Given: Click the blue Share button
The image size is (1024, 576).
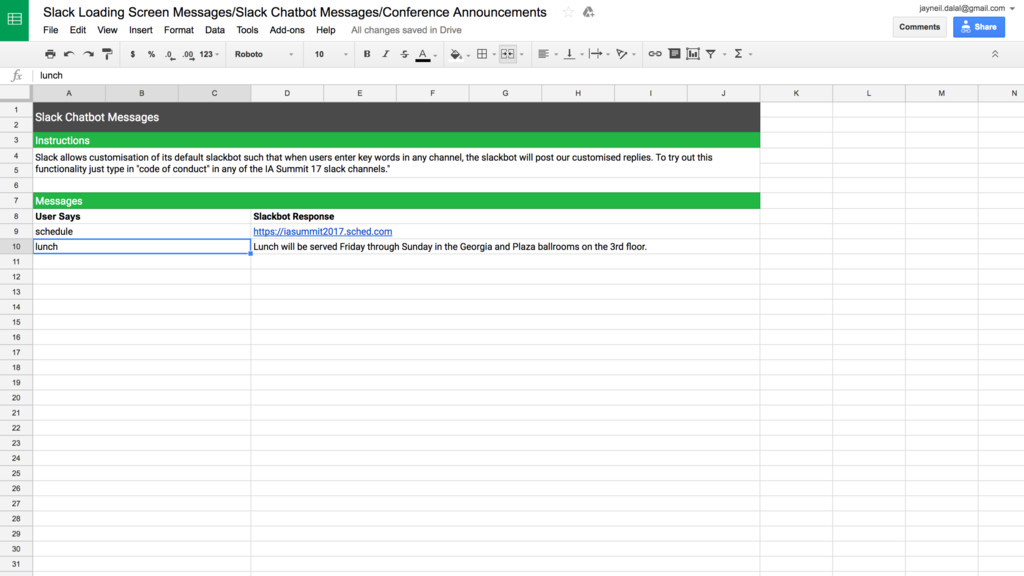Looking at the screenshot, I should tap(978, 27).
